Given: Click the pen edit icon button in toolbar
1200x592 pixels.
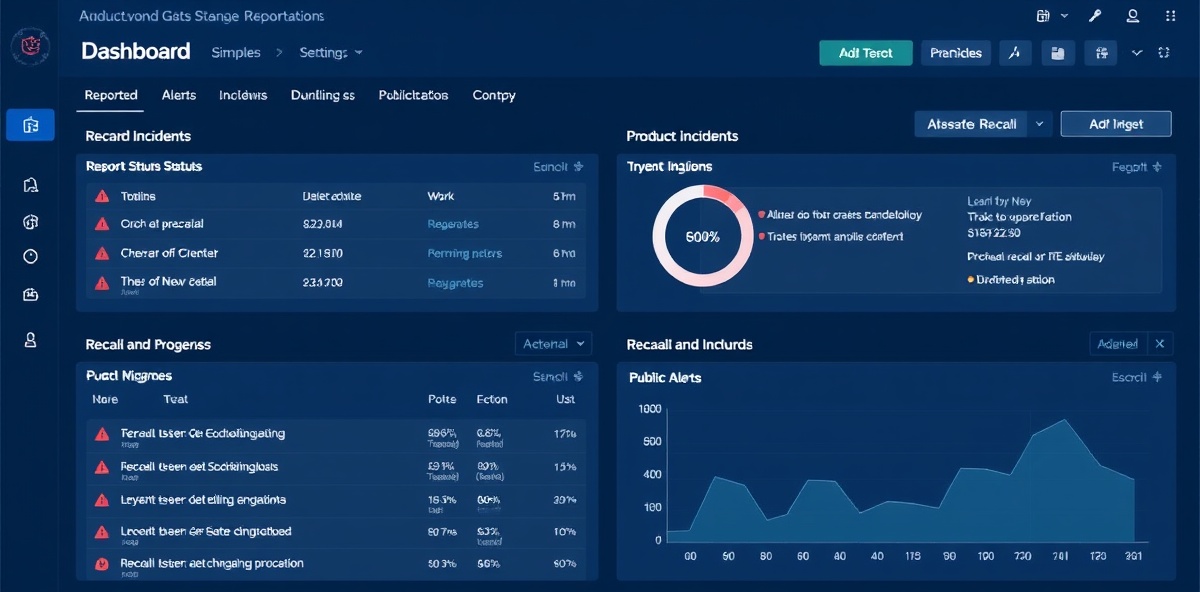Looking at the screenshot, I should point(1014,53).
